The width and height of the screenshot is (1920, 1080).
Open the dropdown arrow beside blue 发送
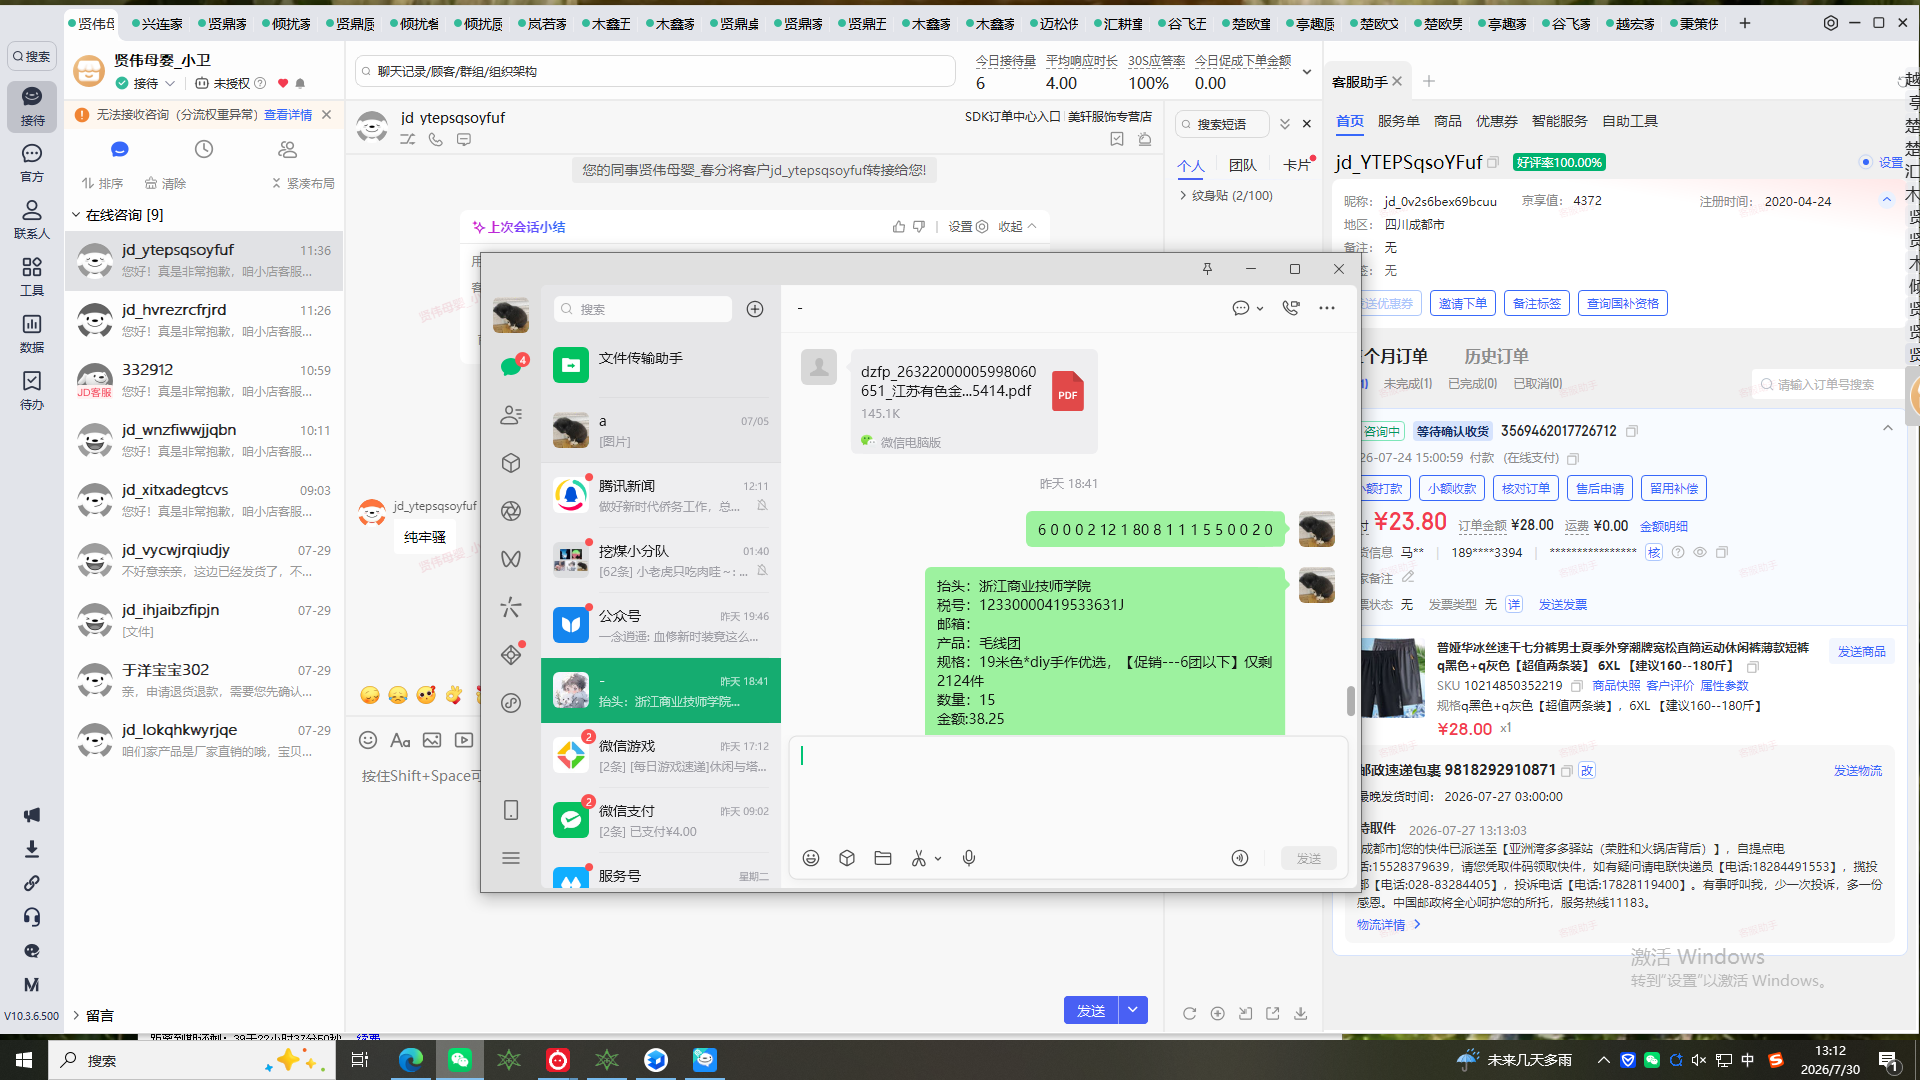tap(1133, 1010)
